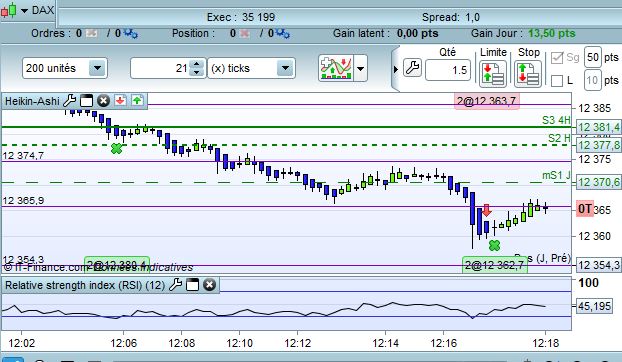
Task: Click the Limite order icon
Action: tap(493, 74)
